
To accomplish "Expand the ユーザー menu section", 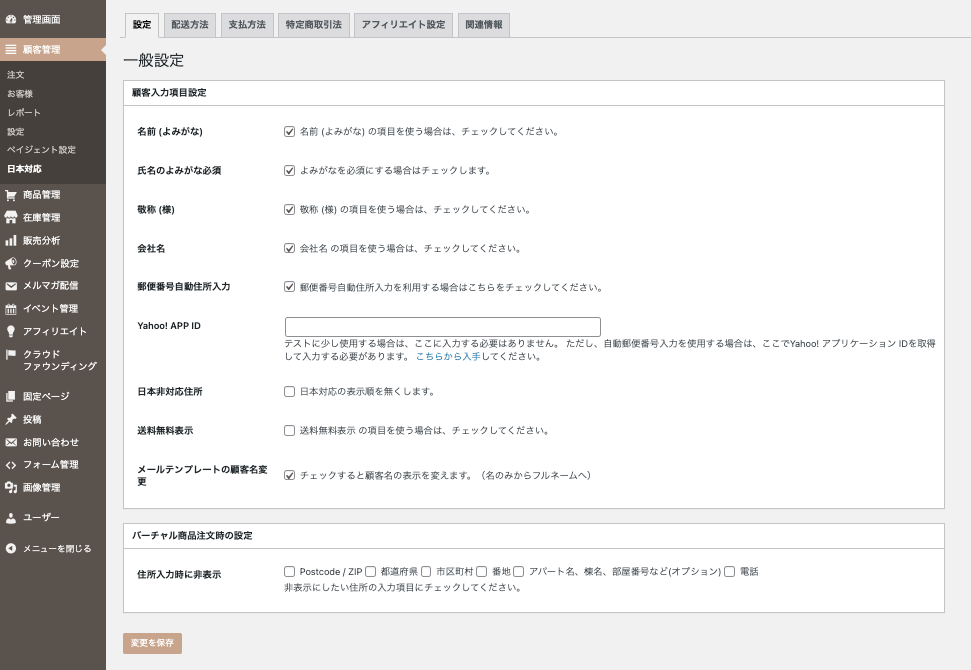I will [40, 518].
